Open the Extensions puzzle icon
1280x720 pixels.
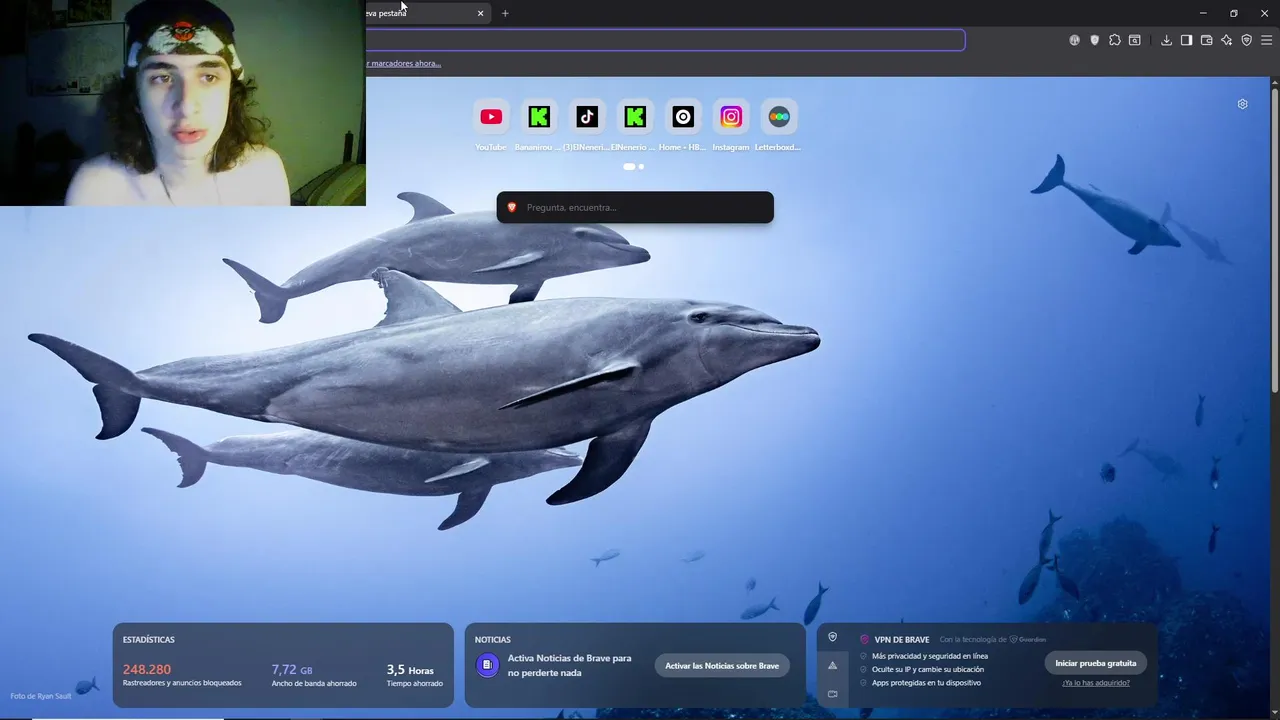click(1115, 40)
